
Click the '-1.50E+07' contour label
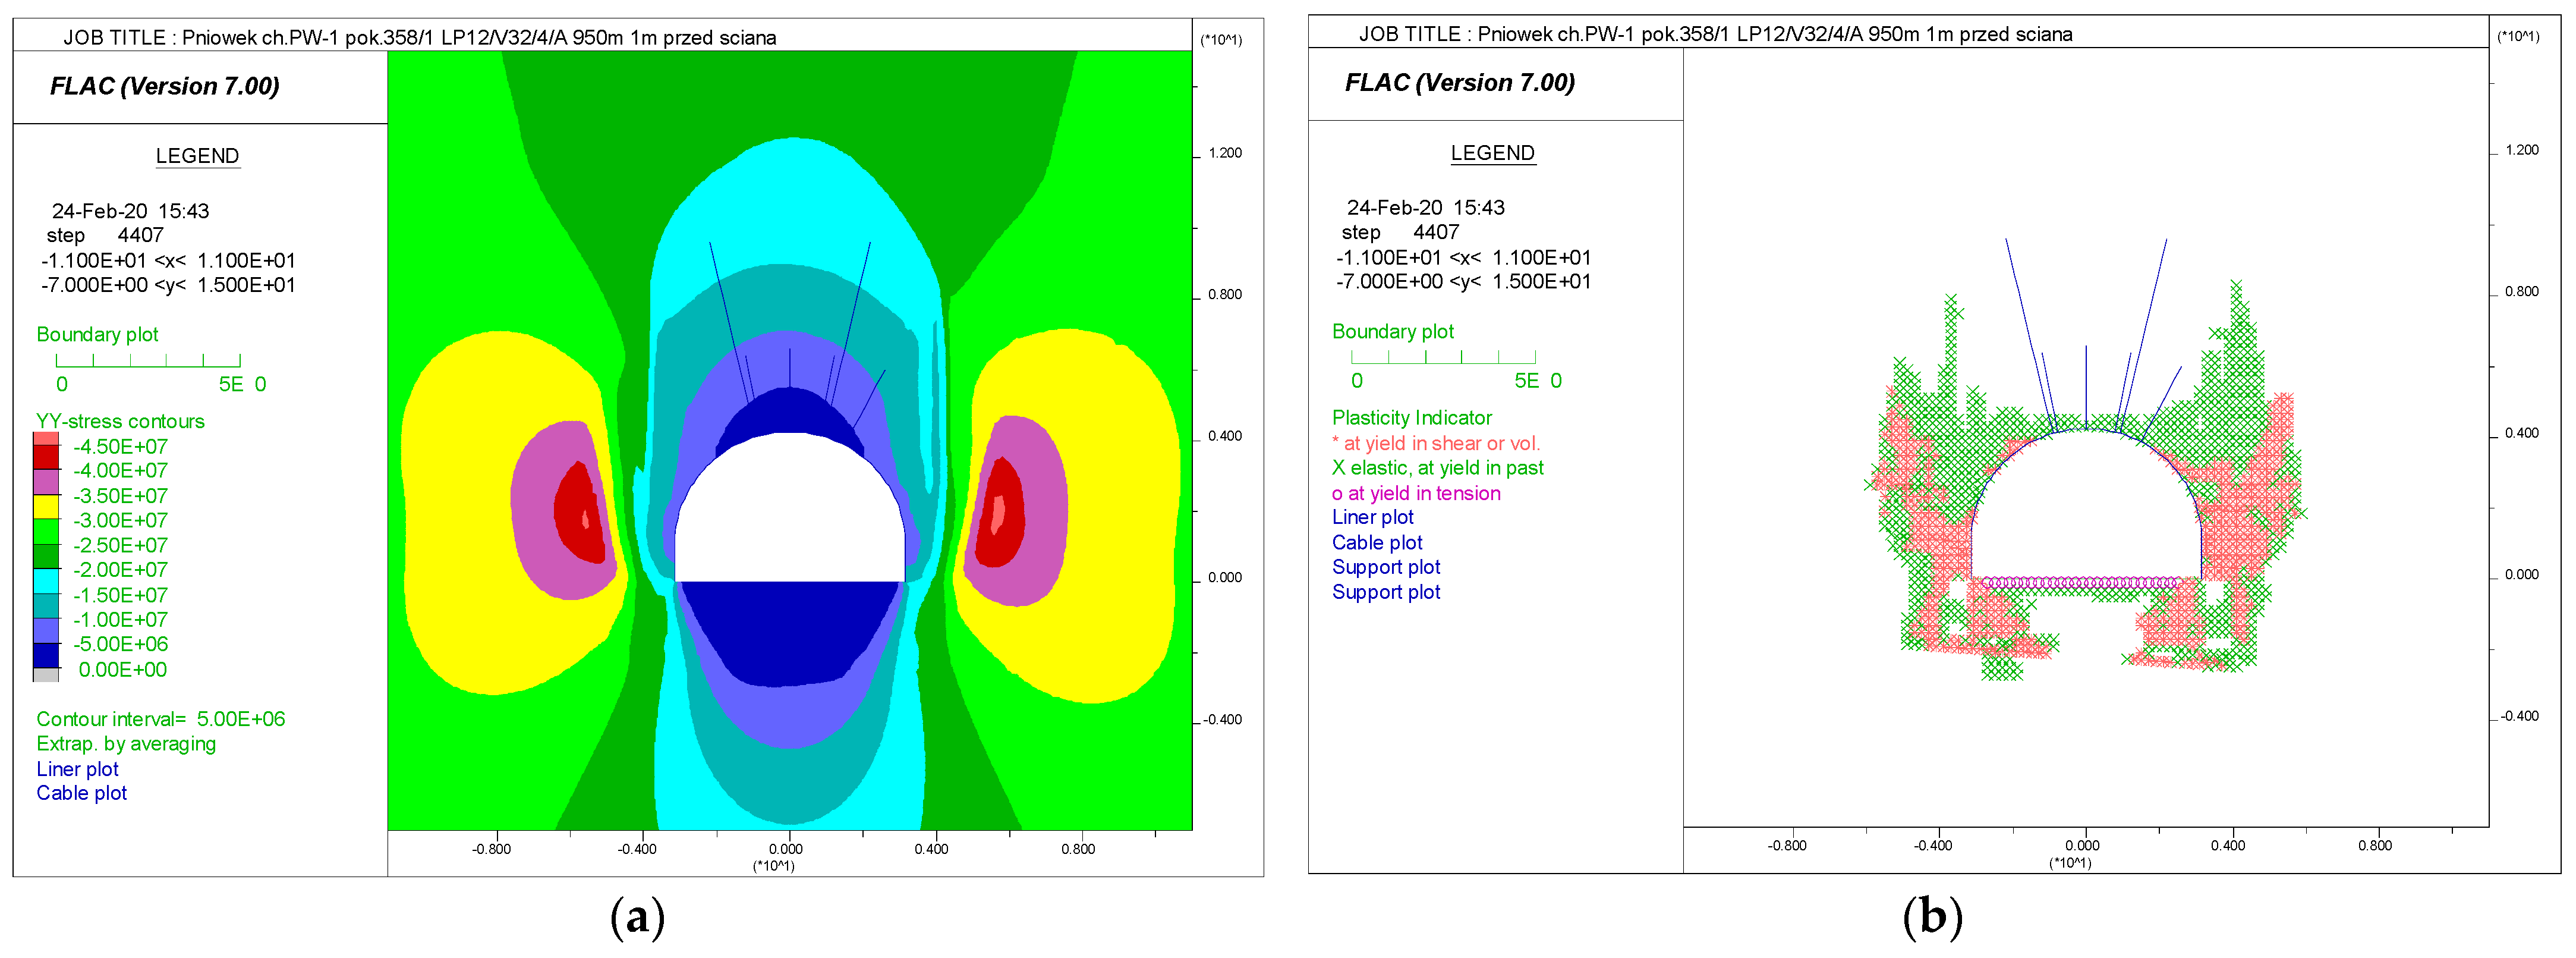(x=121, y=595)
